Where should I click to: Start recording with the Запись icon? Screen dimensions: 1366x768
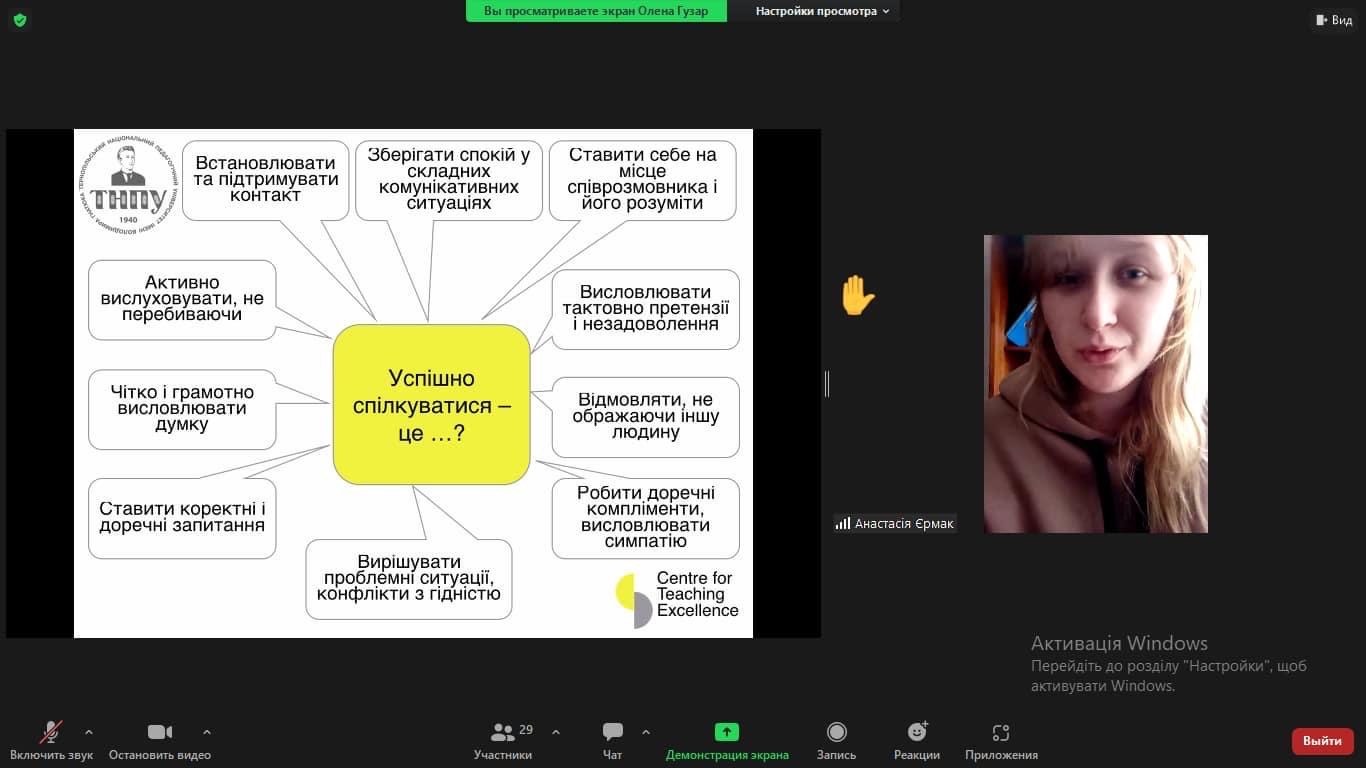pos(836,733)
